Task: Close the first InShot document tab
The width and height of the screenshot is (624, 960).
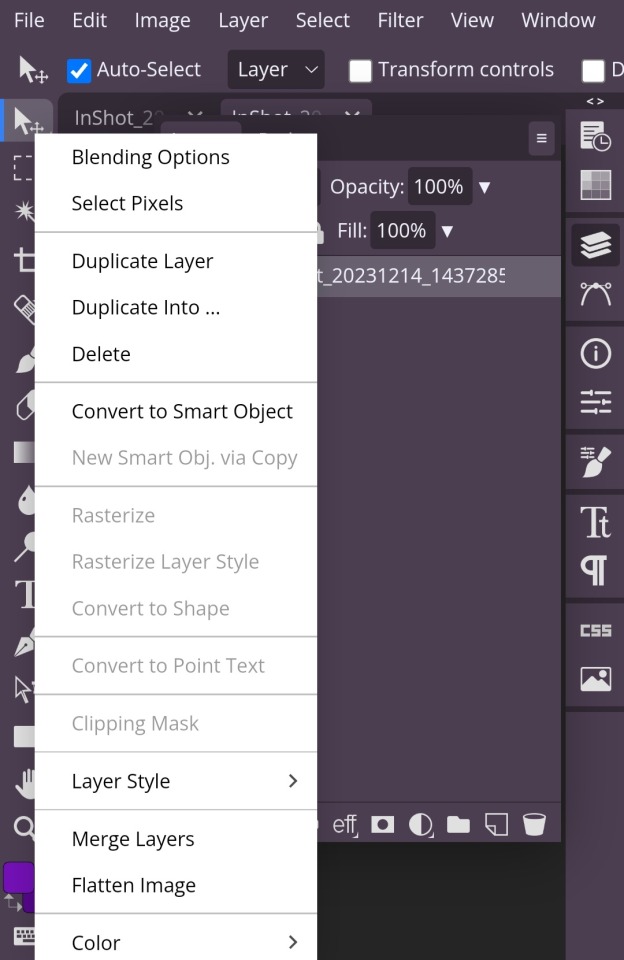Action: click(195, 116)
